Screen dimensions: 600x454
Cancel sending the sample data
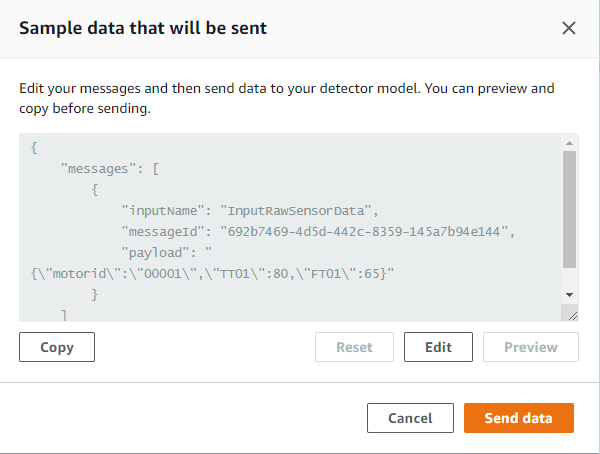click(410, 418)
